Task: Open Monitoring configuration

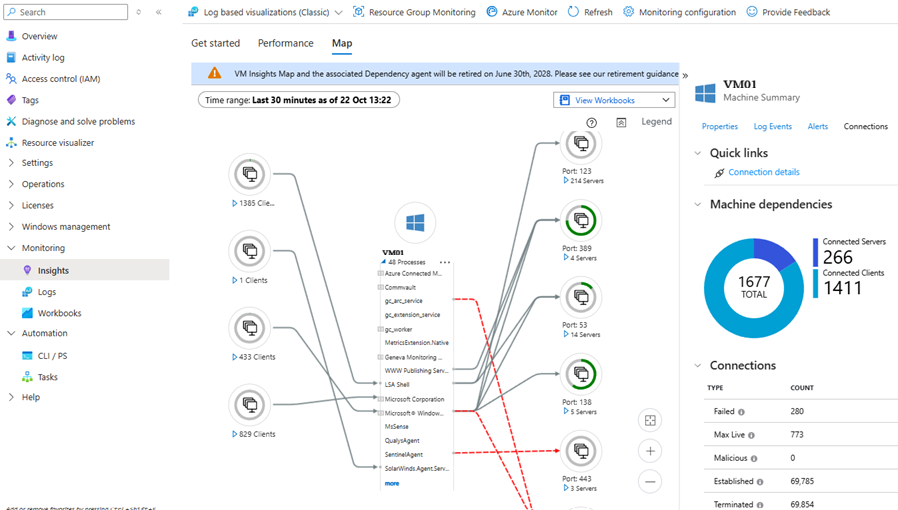Action: [x=679, y=12]
